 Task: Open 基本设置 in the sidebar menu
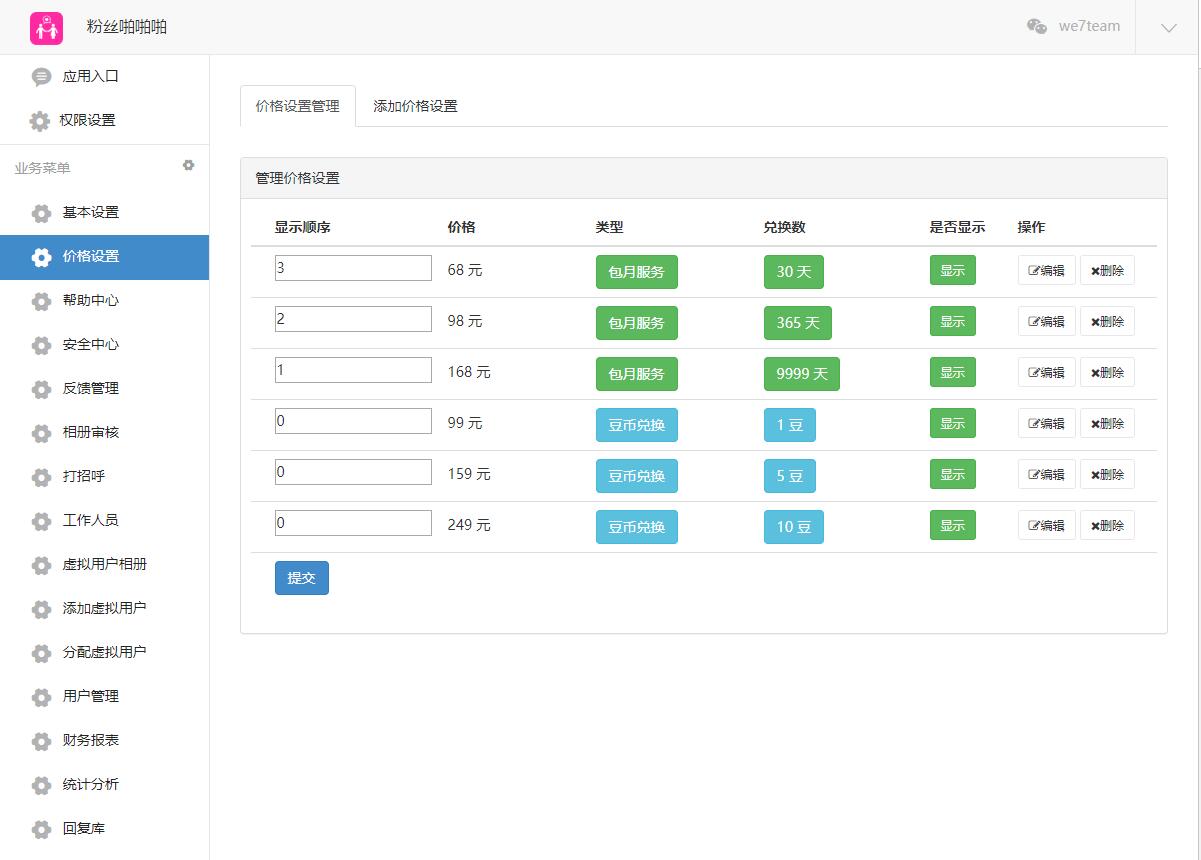(x=91, y=213)
